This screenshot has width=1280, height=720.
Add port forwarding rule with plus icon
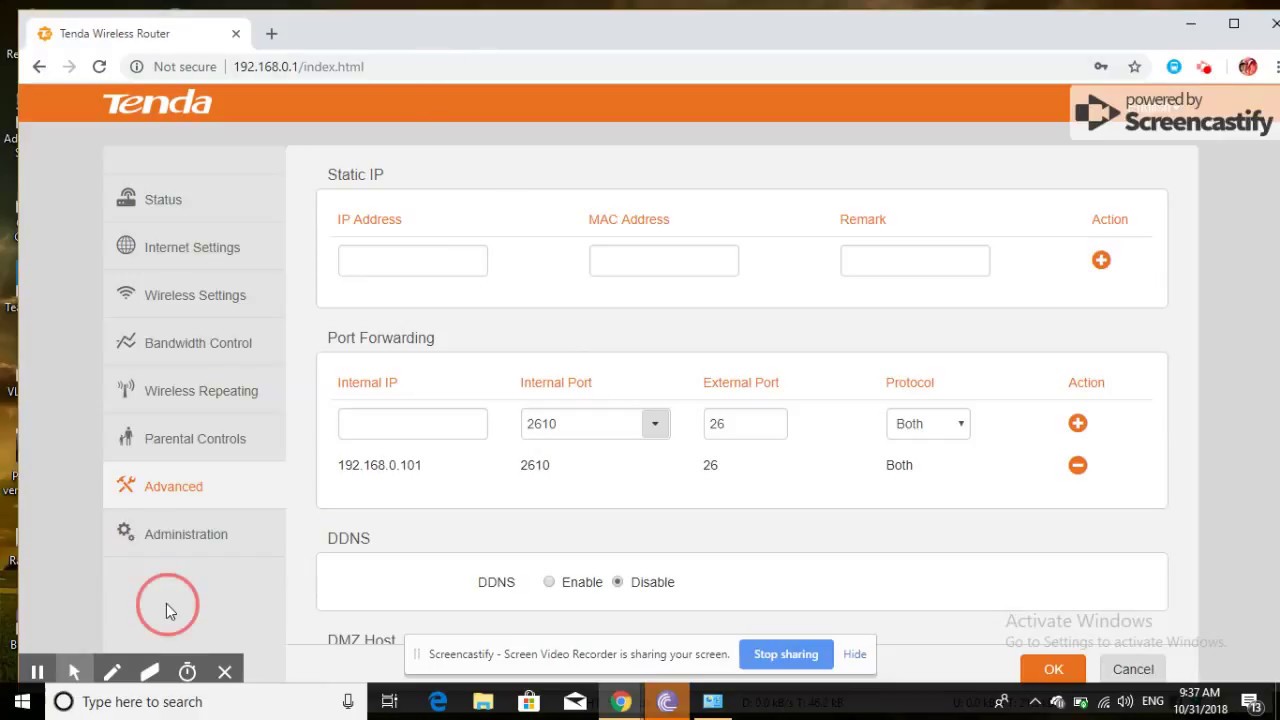point(1078,423)
